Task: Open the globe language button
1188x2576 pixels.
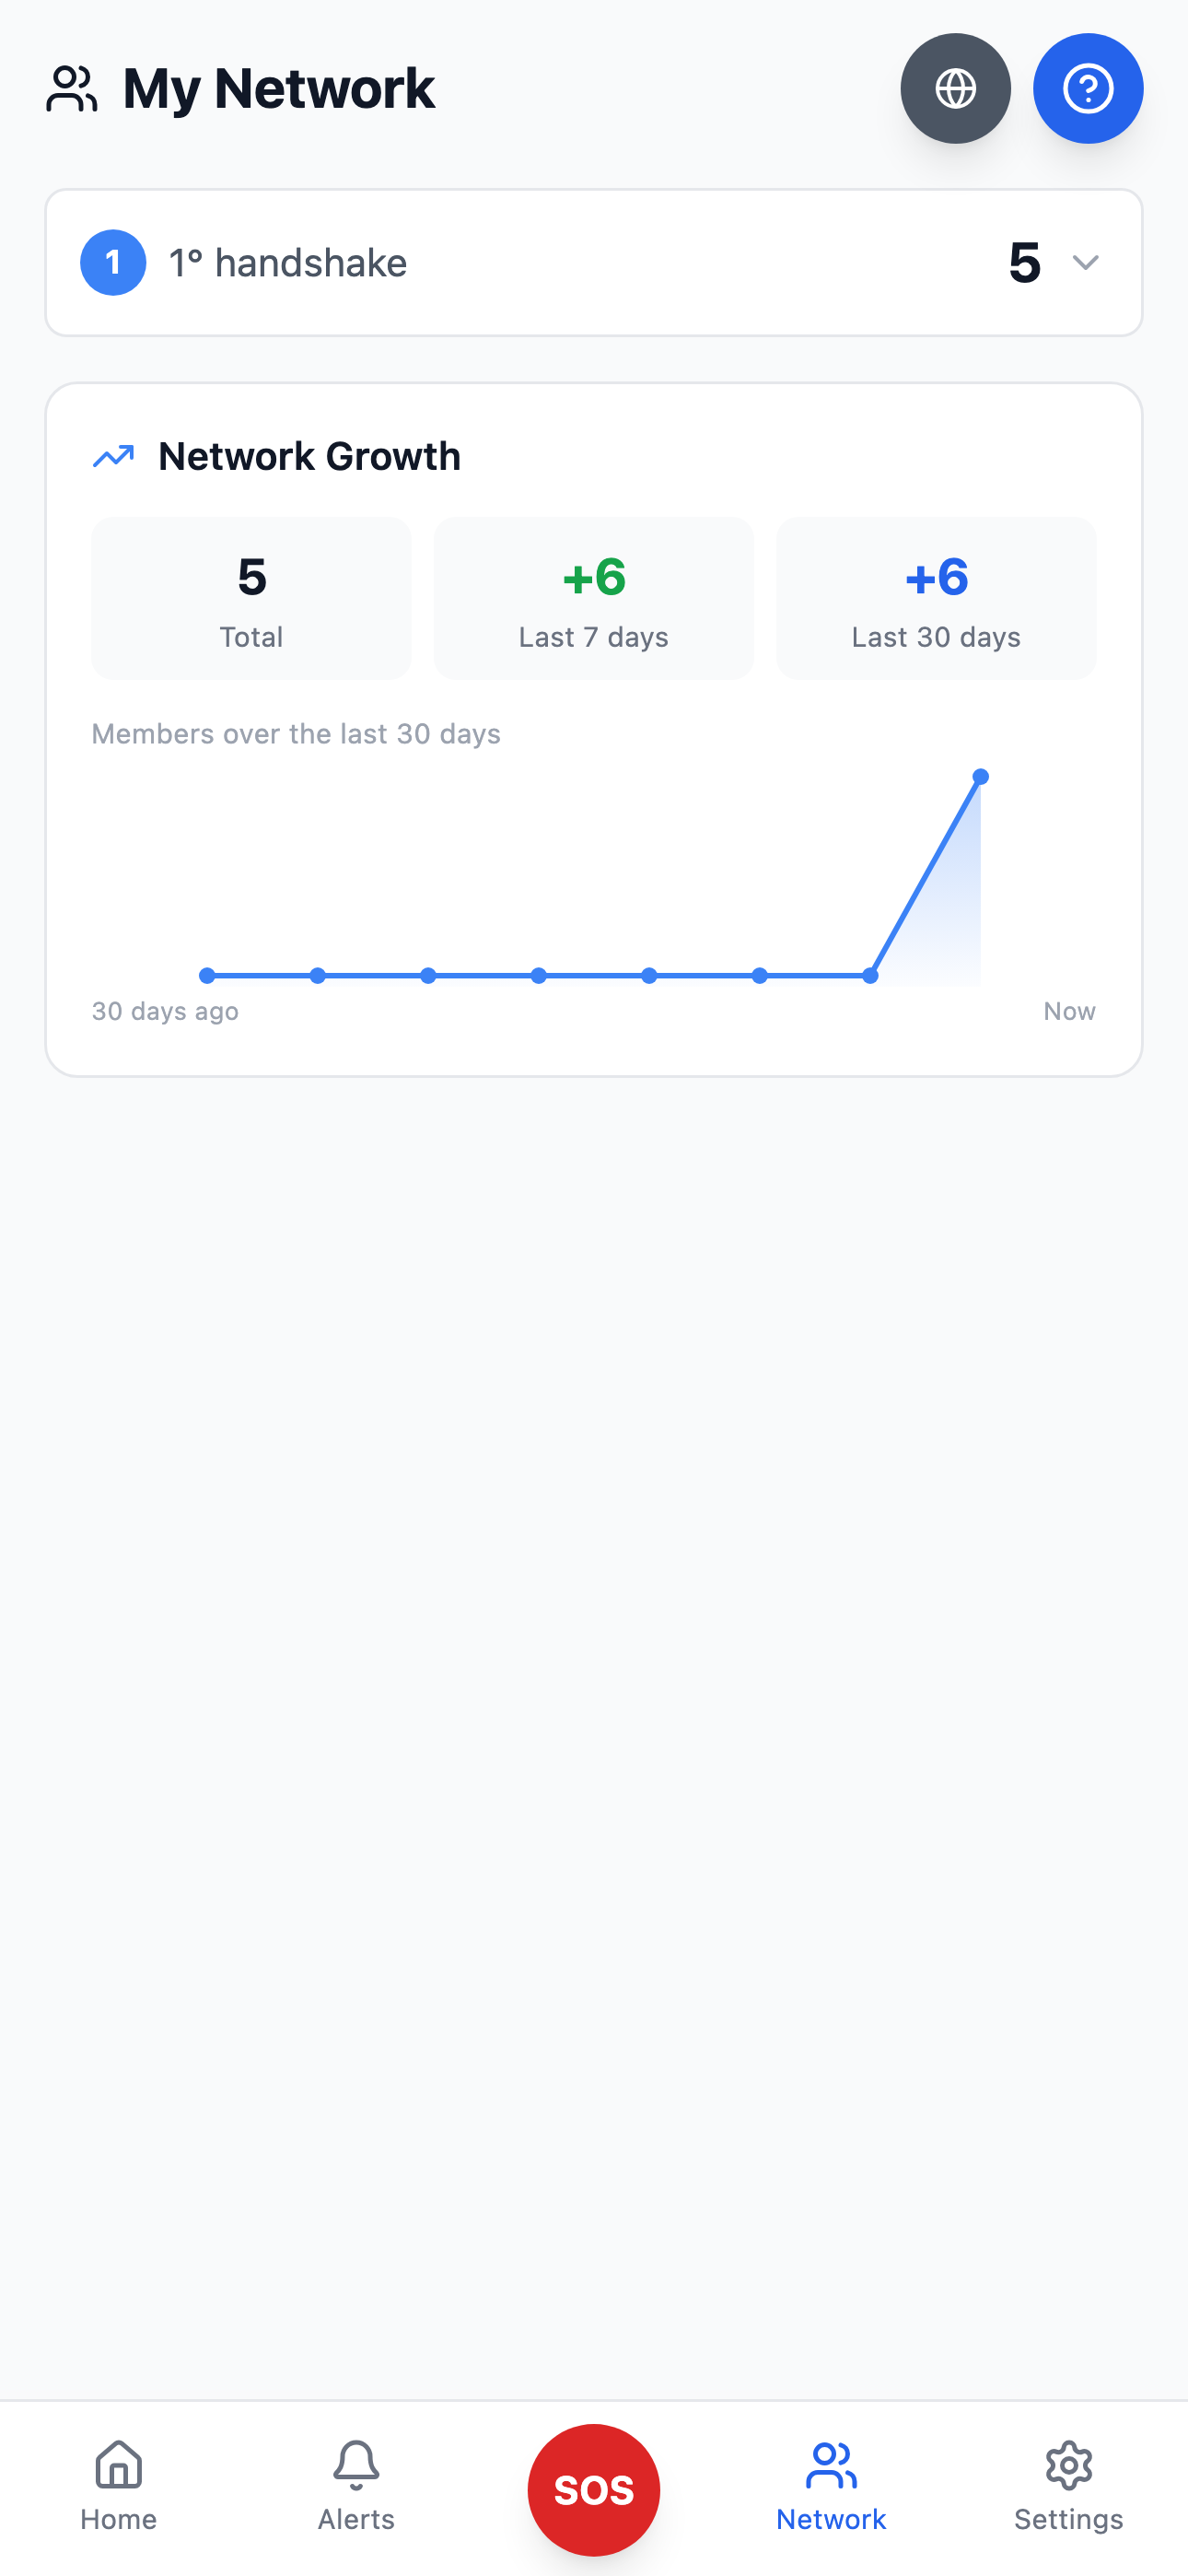Action: point(955,88)
